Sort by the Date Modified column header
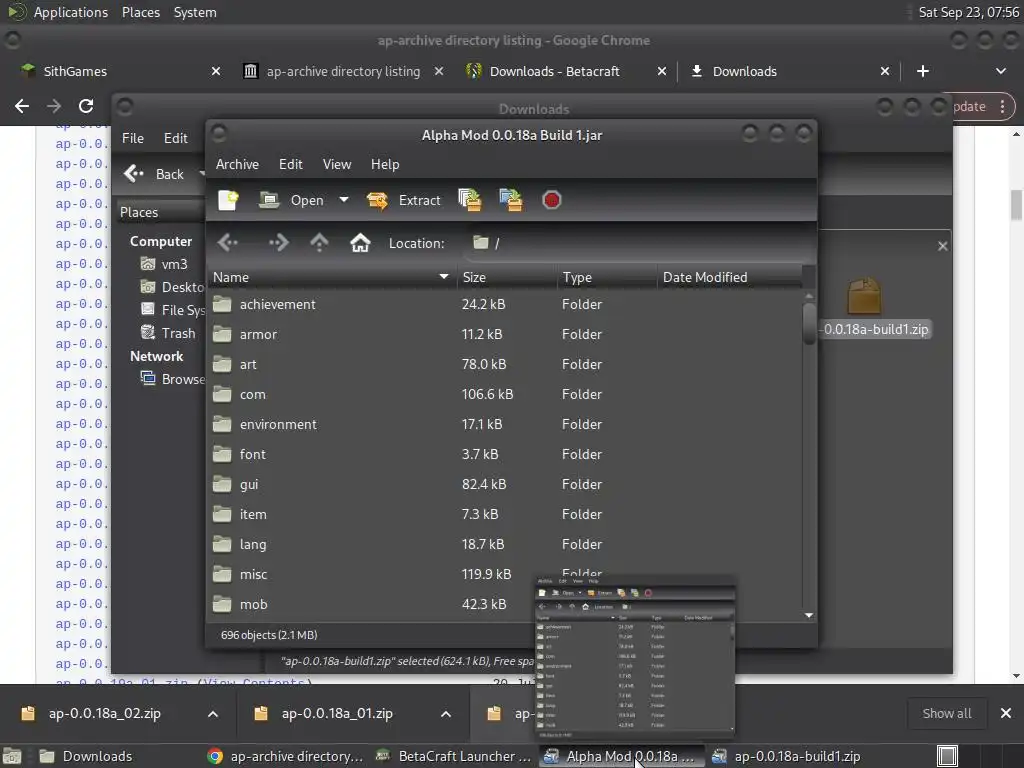 [x=729, y=277]
